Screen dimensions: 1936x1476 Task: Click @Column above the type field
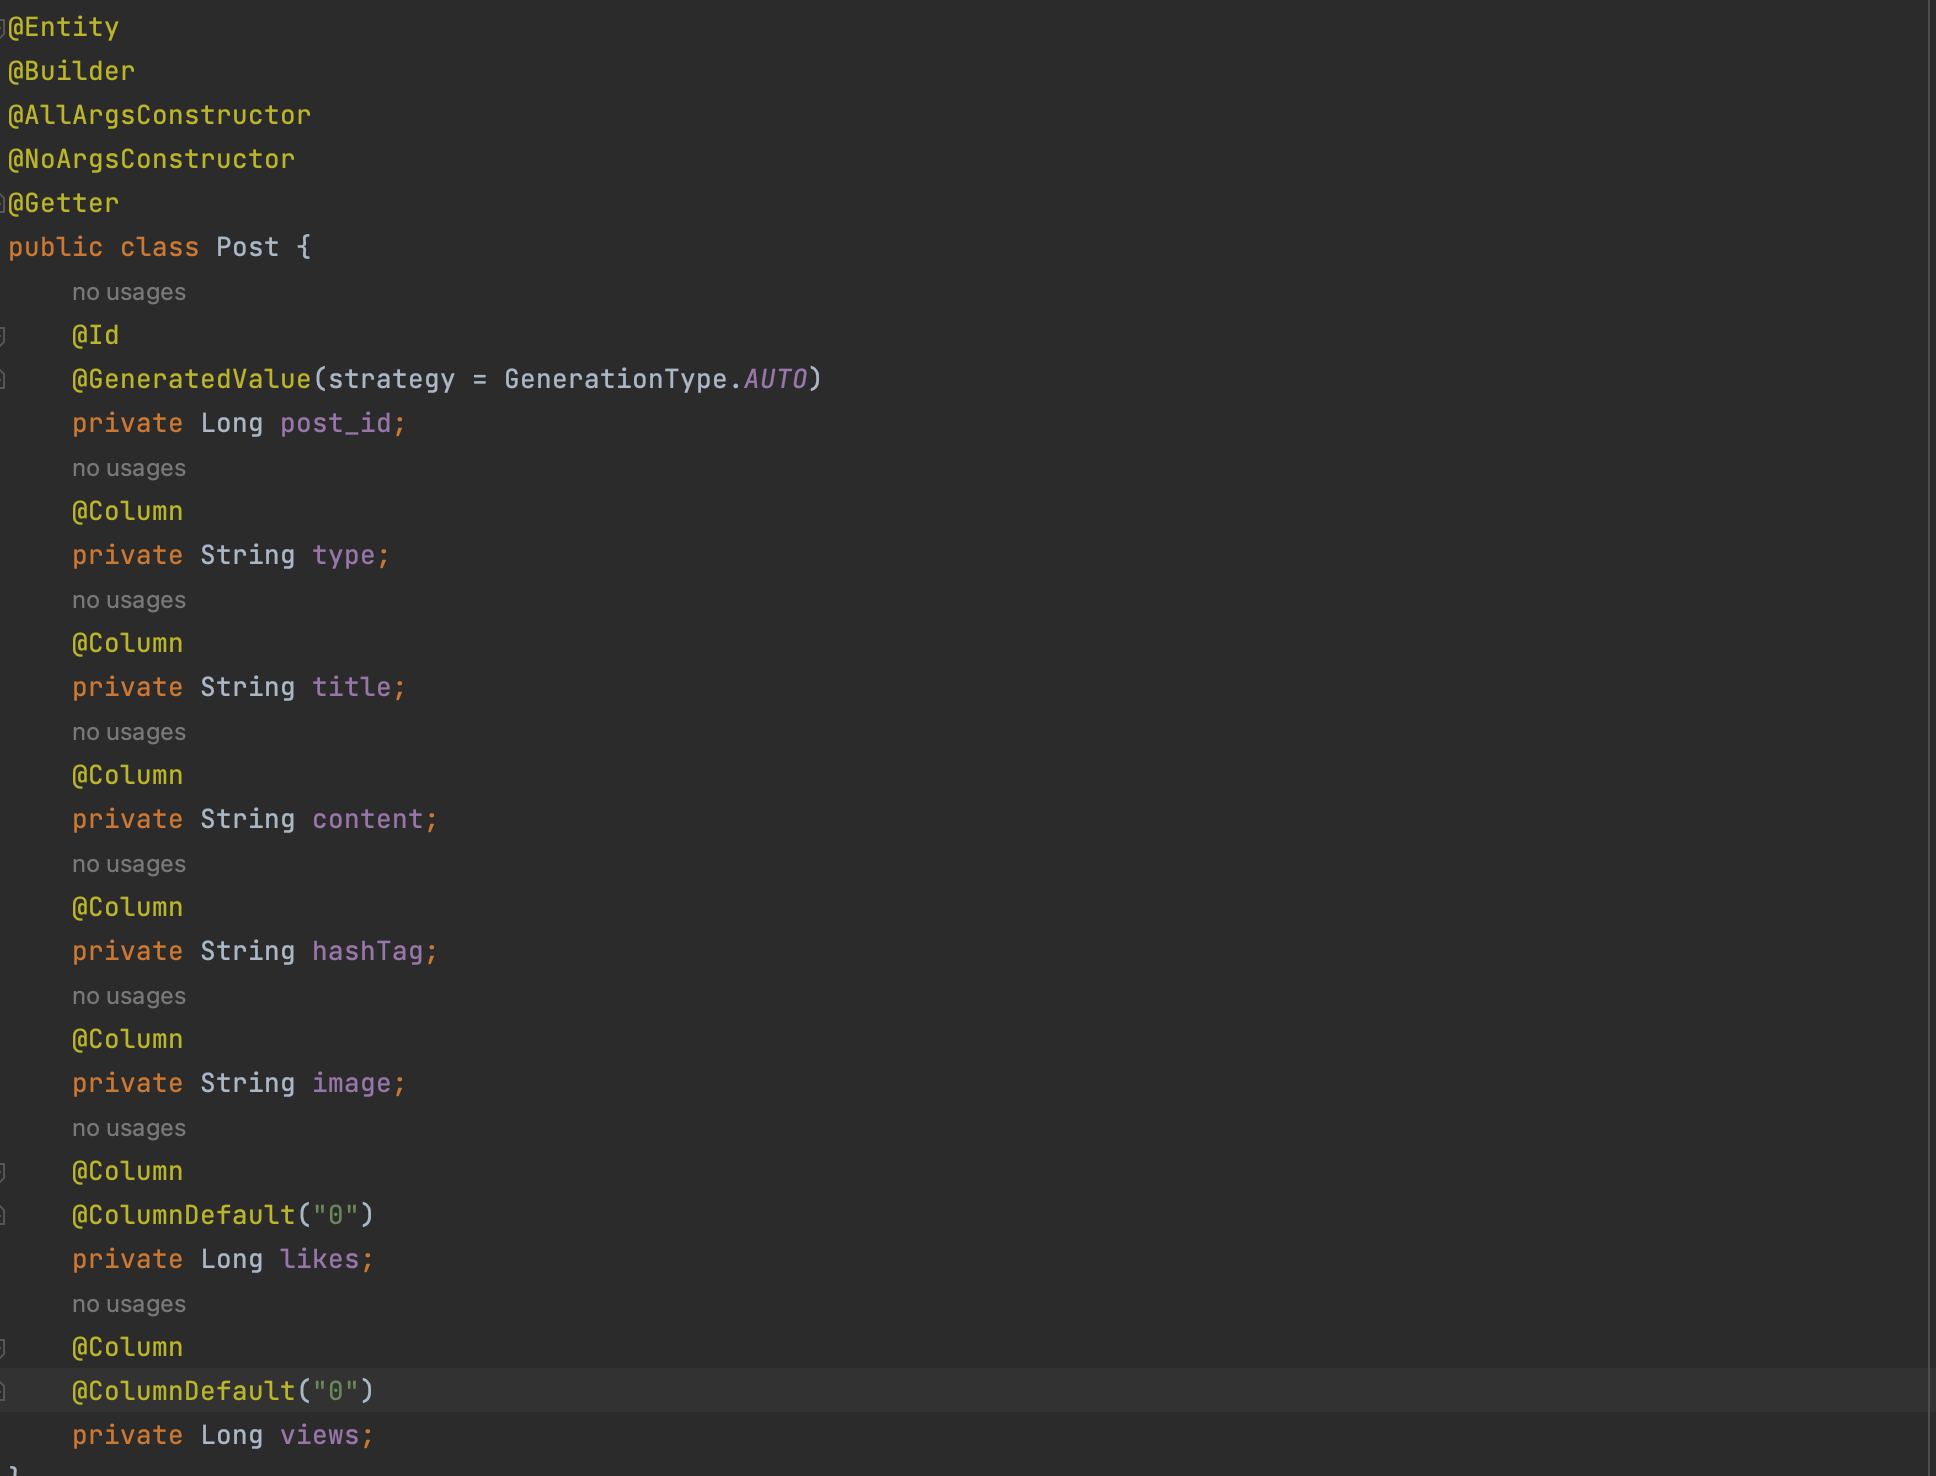tap(128, 511)
